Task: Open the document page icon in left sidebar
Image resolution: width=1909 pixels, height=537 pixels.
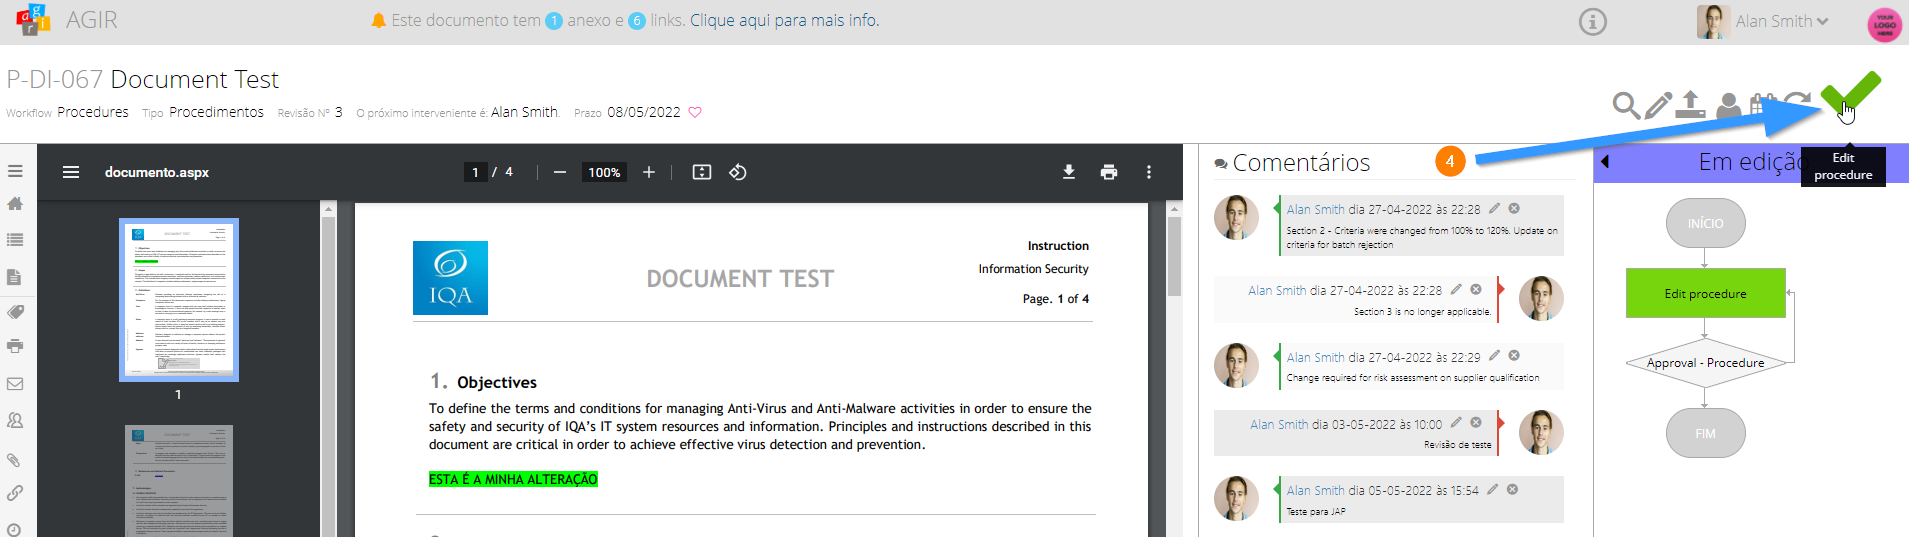Action: (x=14, y=277)
